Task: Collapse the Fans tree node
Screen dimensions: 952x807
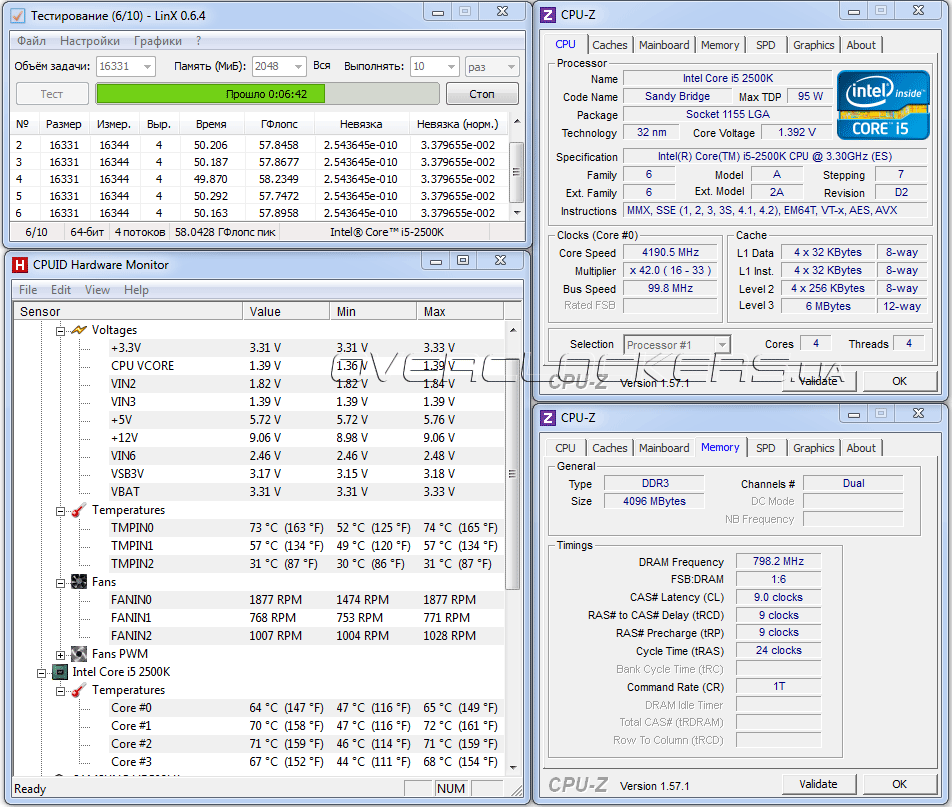Action: (x=60, y=583)
